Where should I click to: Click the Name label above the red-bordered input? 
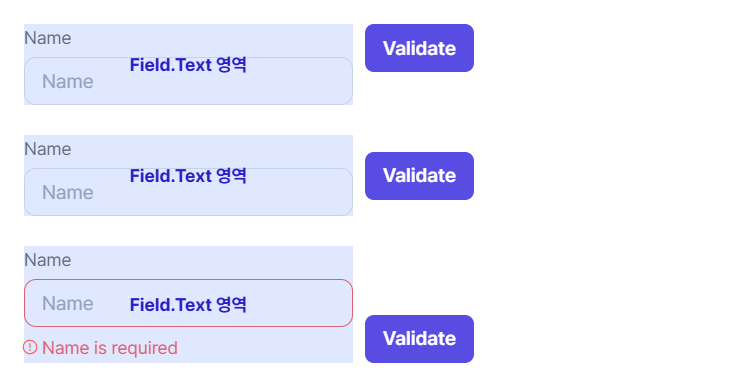(x=47, y=260)
